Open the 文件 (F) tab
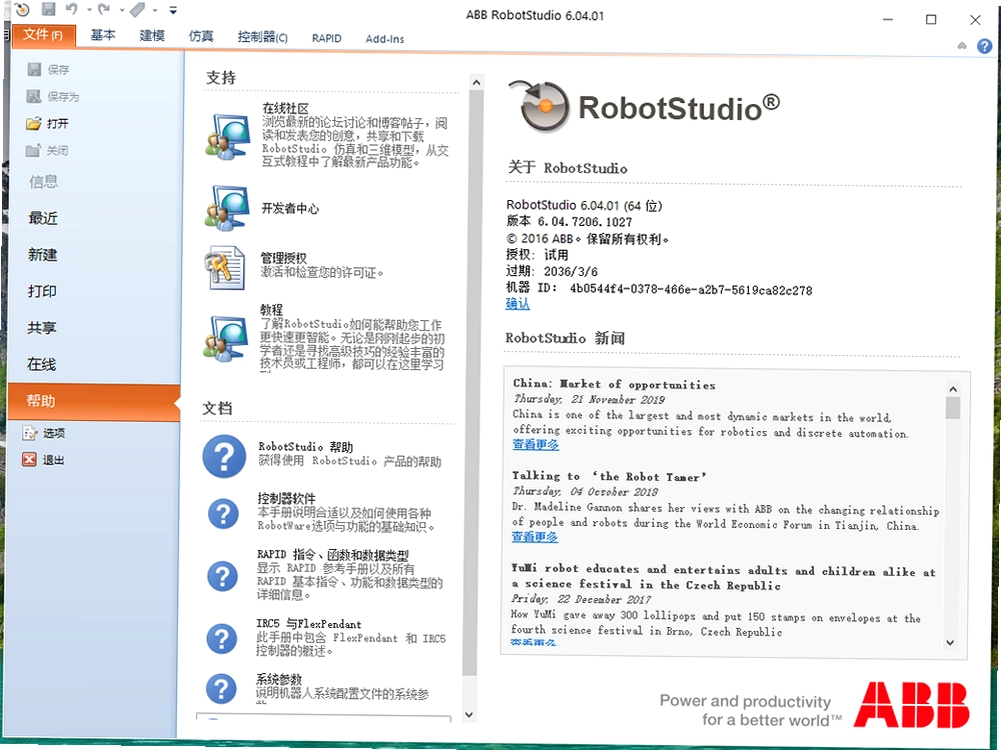This screenshot has height=750, width=1001. pyautogui.click(x=43, y=35)
